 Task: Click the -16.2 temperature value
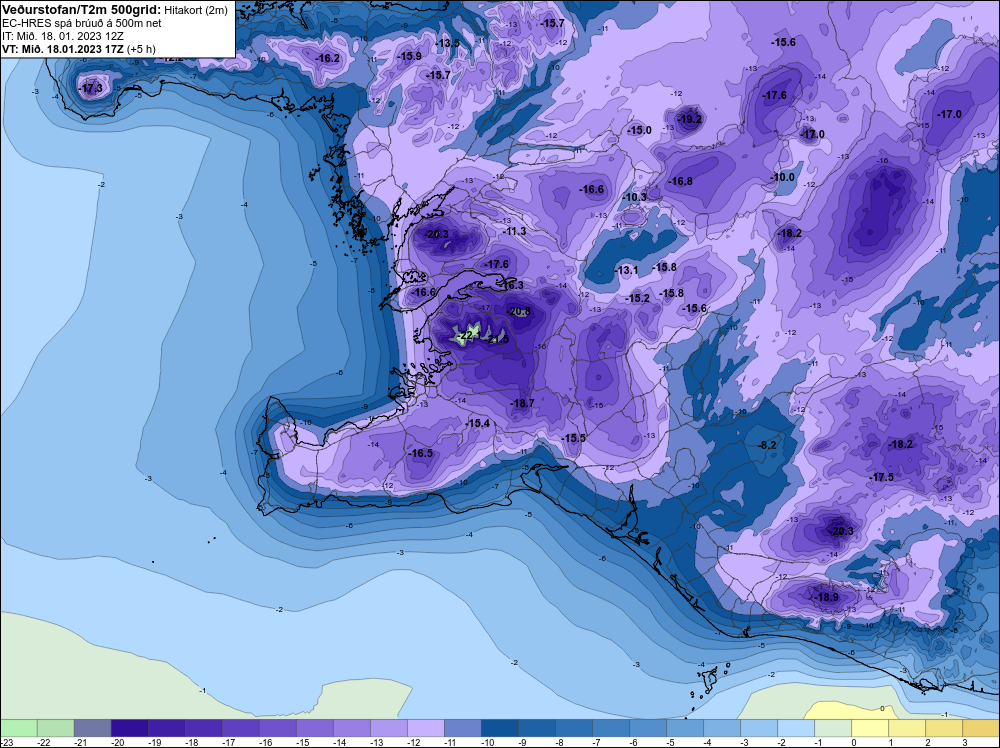coord(328,58)
